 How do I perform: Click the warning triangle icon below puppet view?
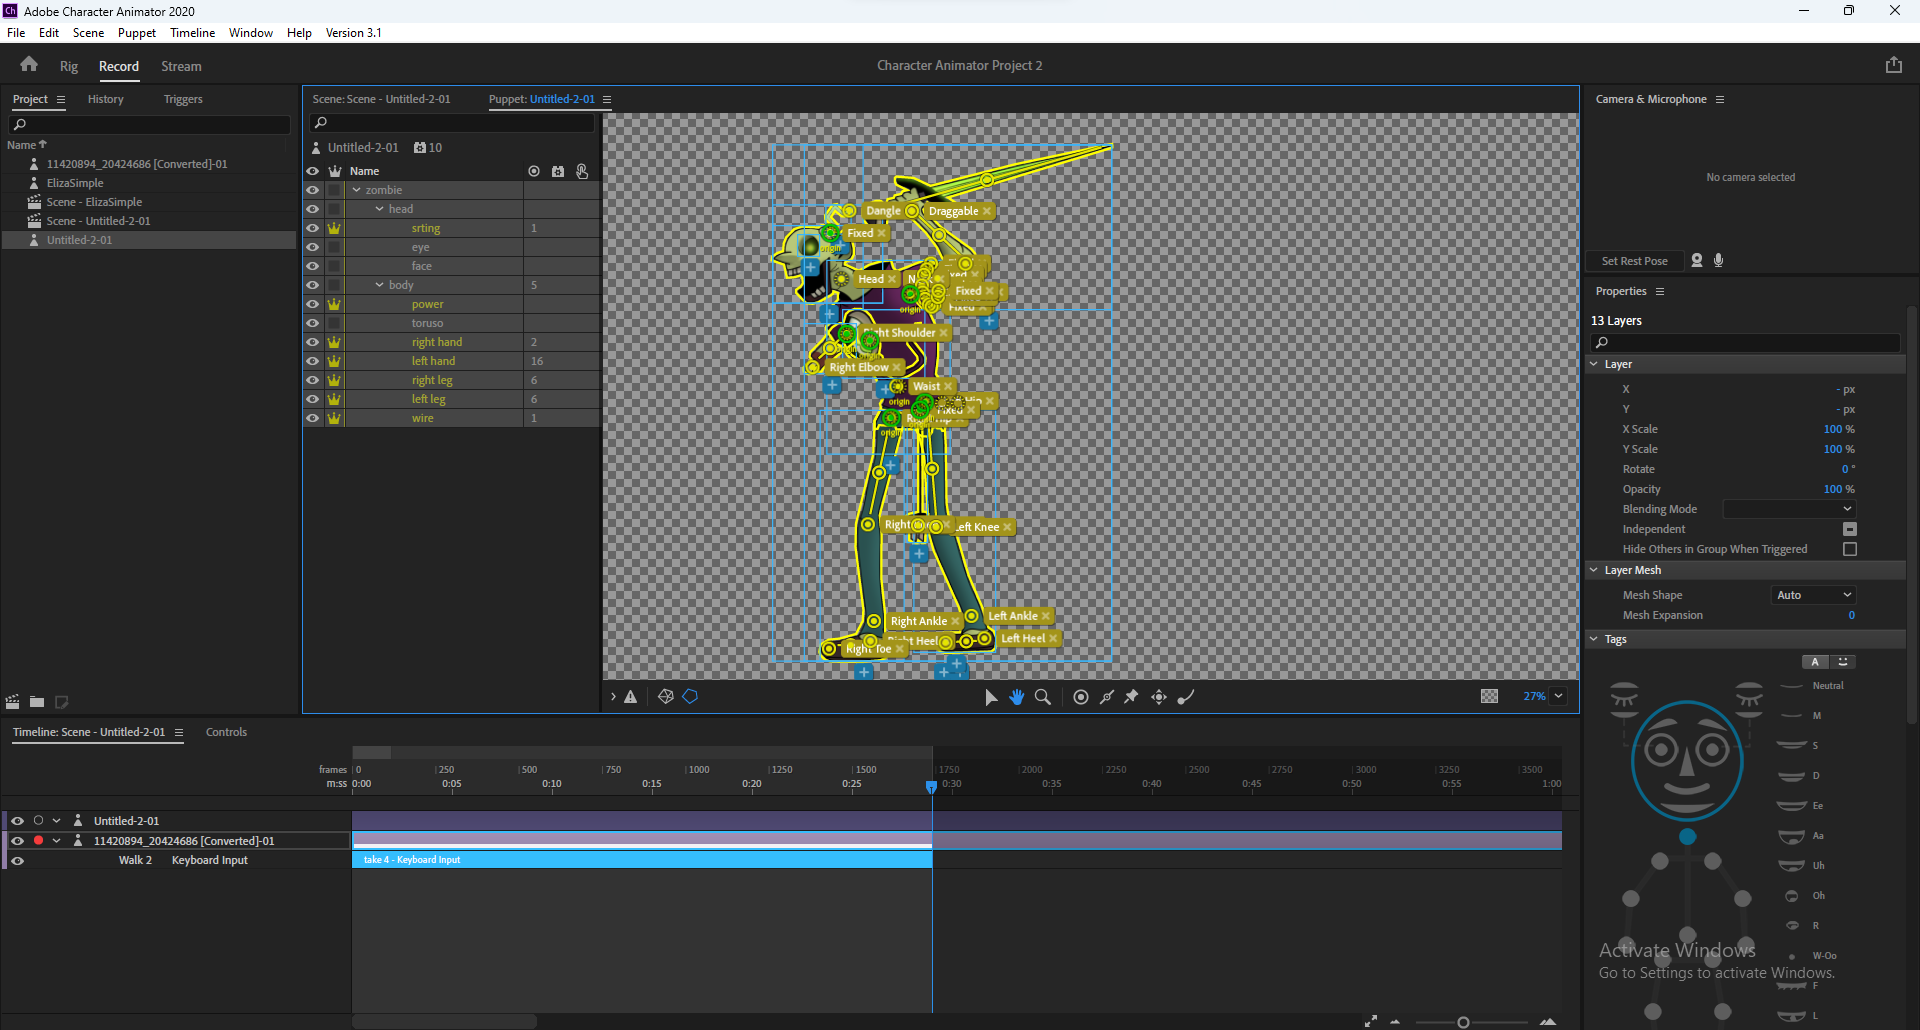coord(631,697)
